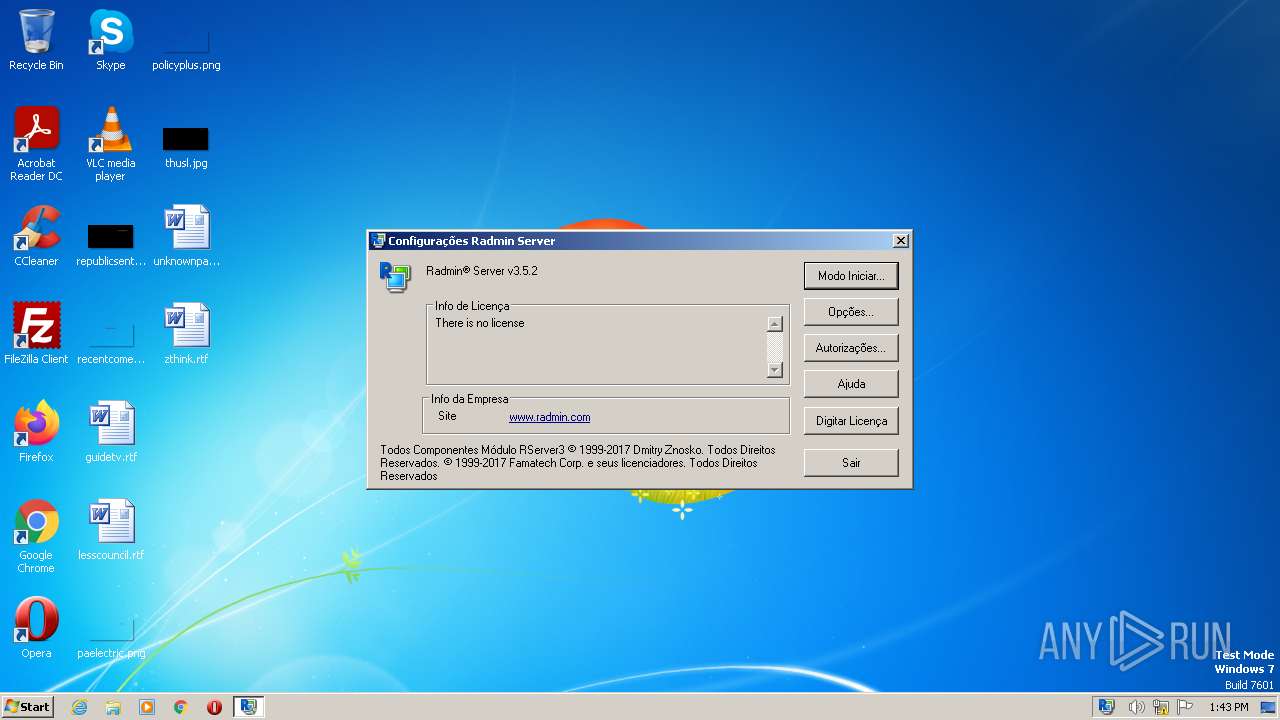Click the Modo Iniciar button
1280x720 pixels.
[851, 275]
